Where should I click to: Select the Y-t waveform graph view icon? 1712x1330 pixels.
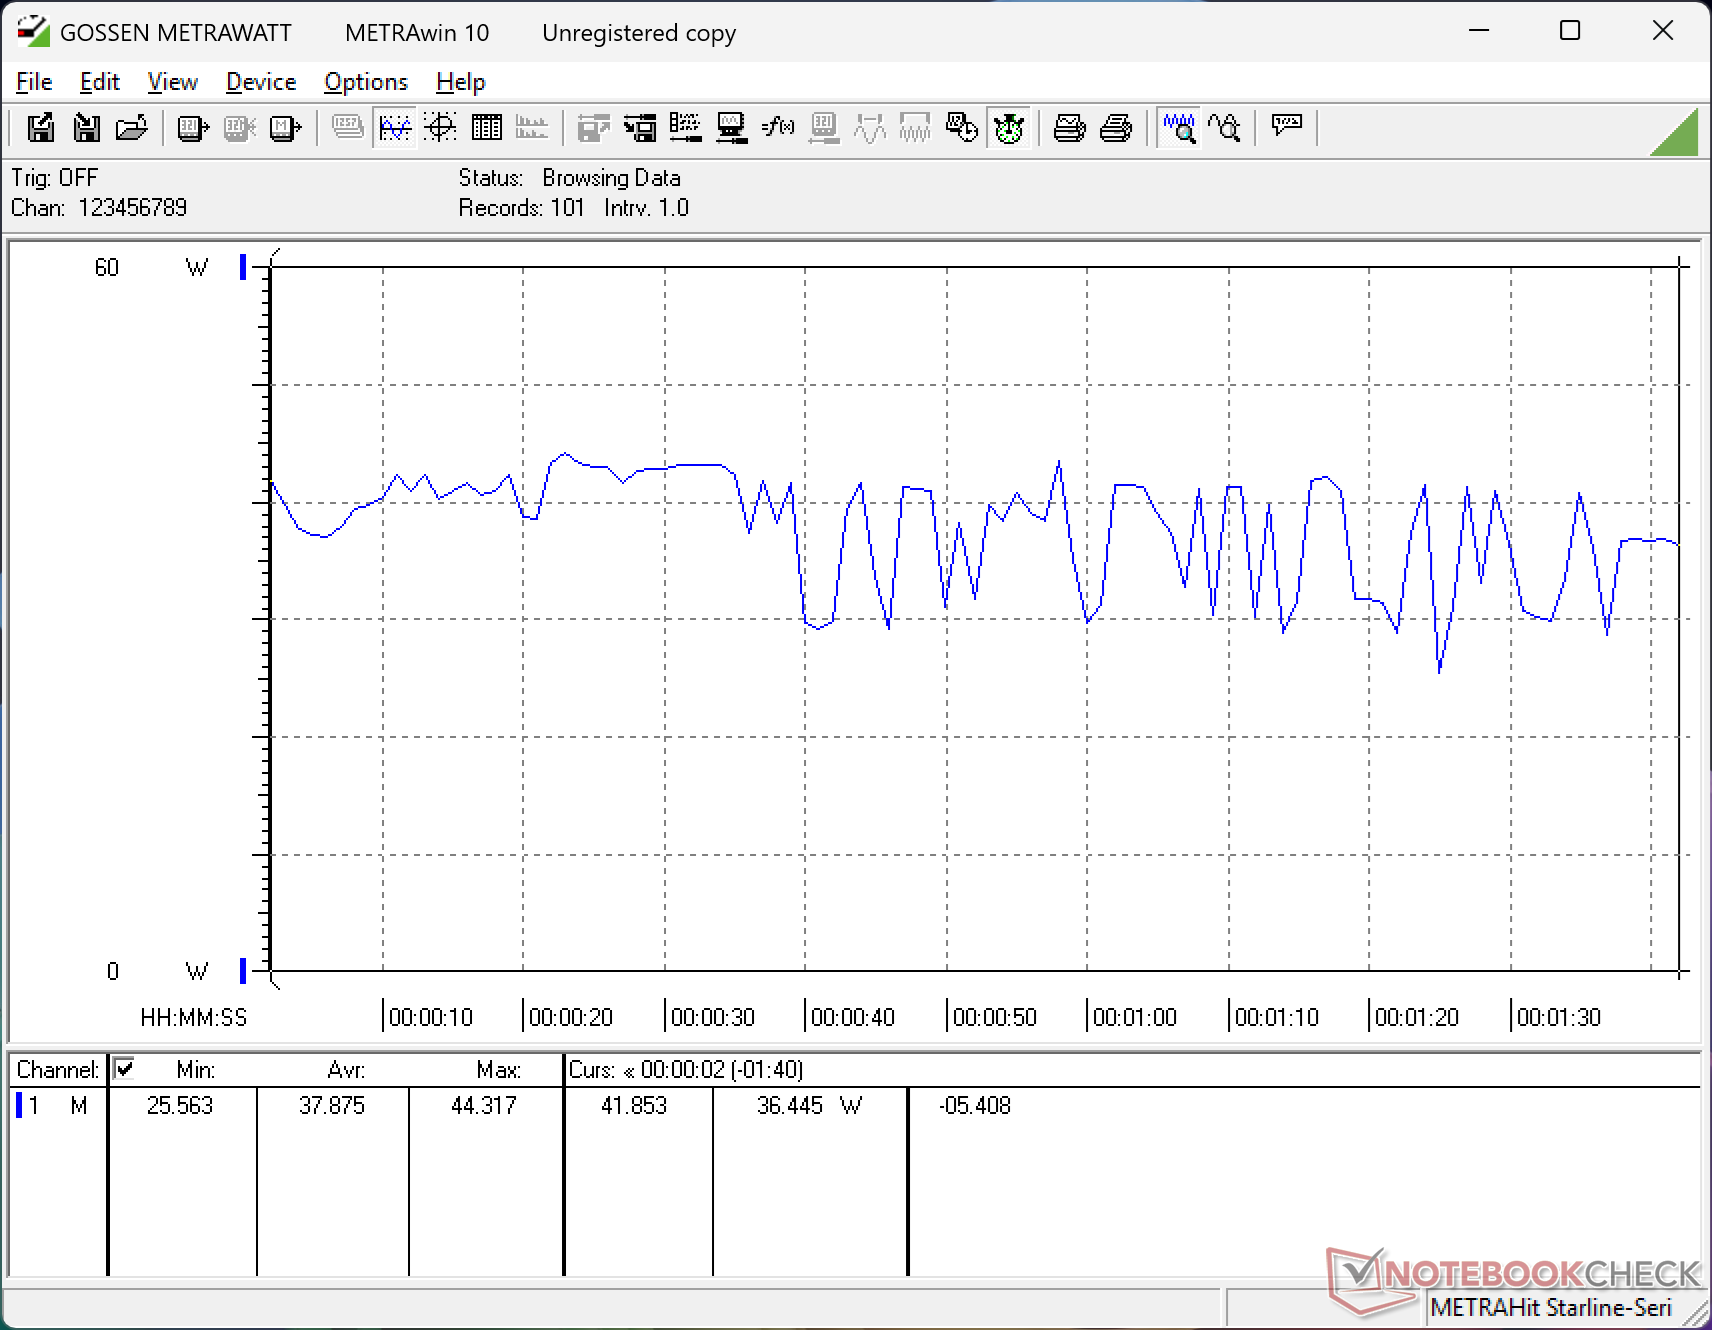pos(395,128)
